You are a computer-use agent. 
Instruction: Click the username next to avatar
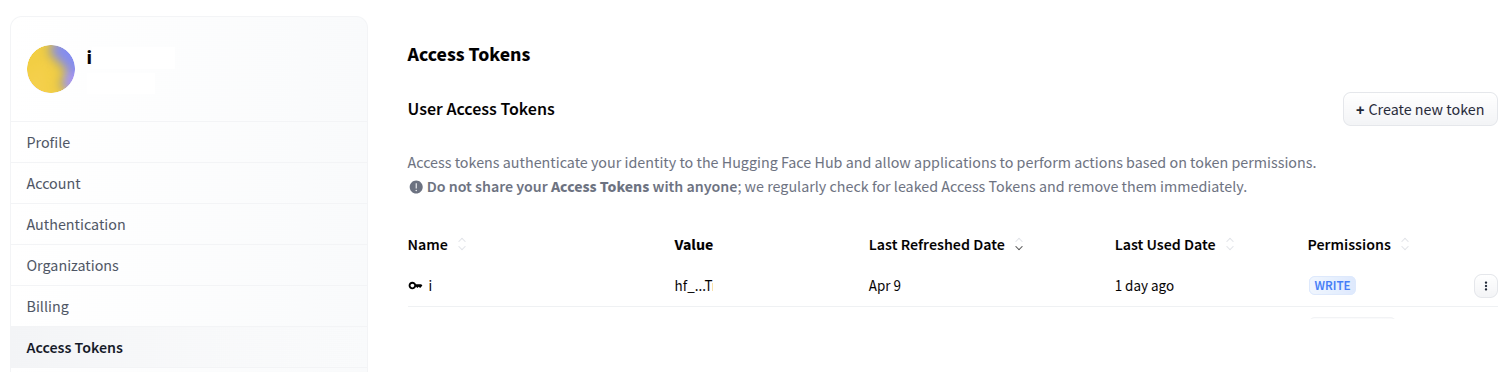coord(89,57)
